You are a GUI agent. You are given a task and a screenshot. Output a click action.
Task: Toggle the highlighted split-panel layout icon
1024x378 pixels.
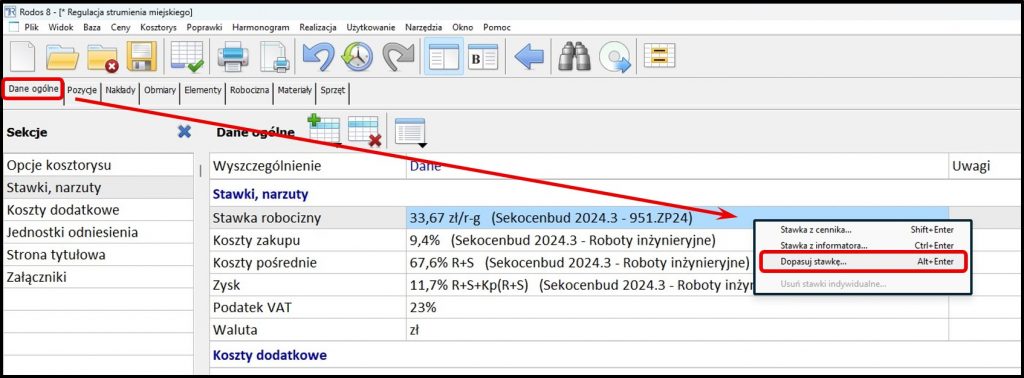pos(444,57)
